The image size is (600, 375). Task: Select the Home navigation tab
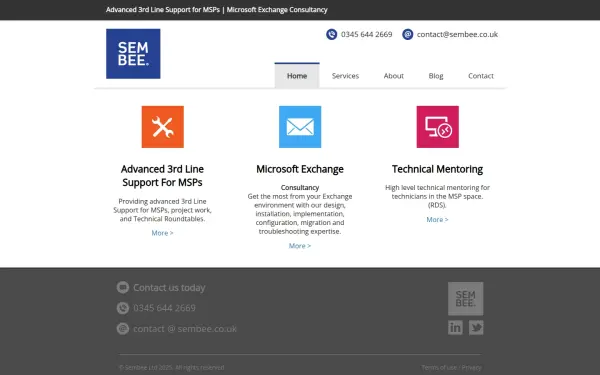(297, 76)
